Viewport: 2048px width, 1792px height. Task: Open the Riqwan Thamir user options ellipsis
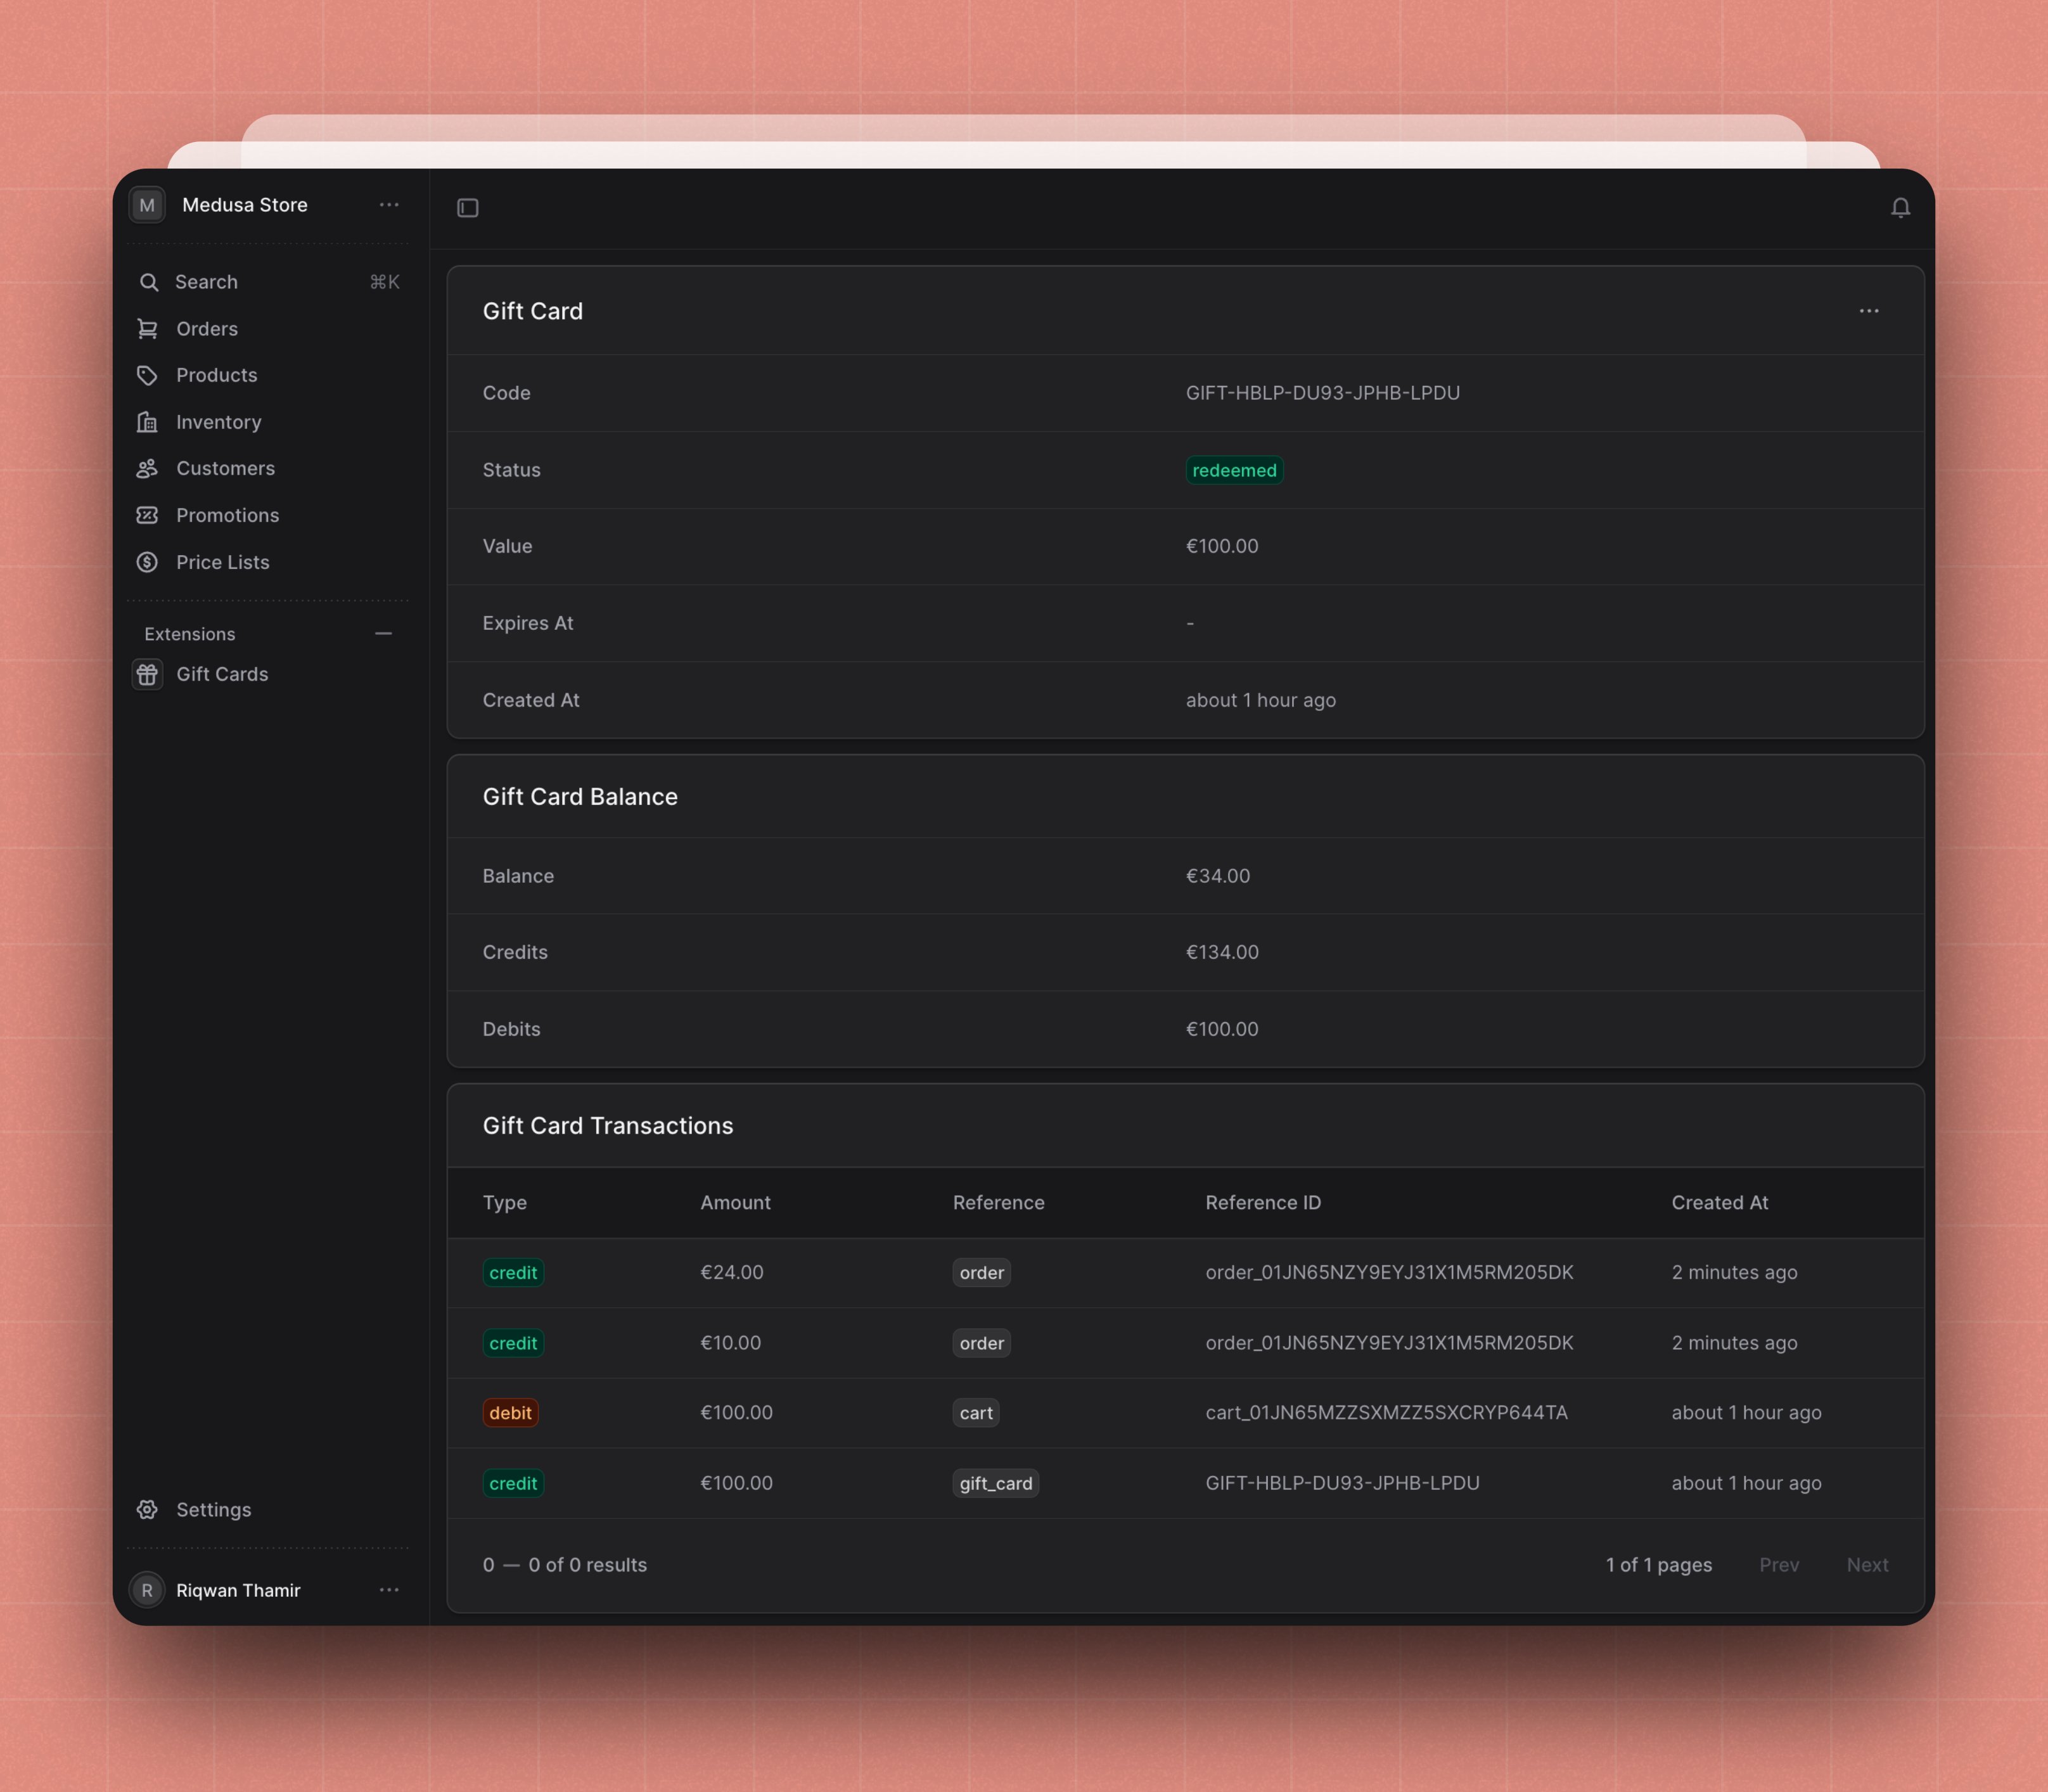point(389,1590)
